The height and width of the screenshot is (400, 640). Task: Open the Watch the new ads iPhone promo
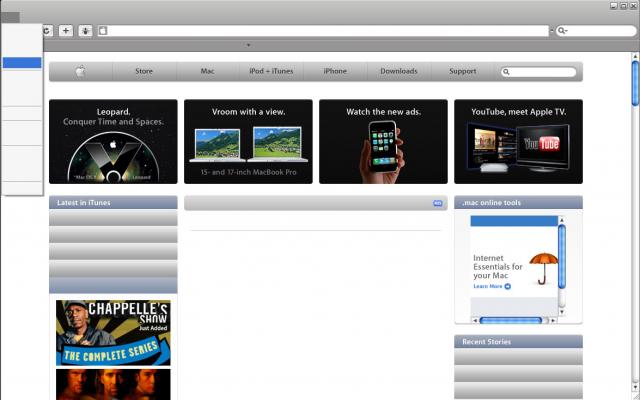pyautogui.click(x=383, y=142)
